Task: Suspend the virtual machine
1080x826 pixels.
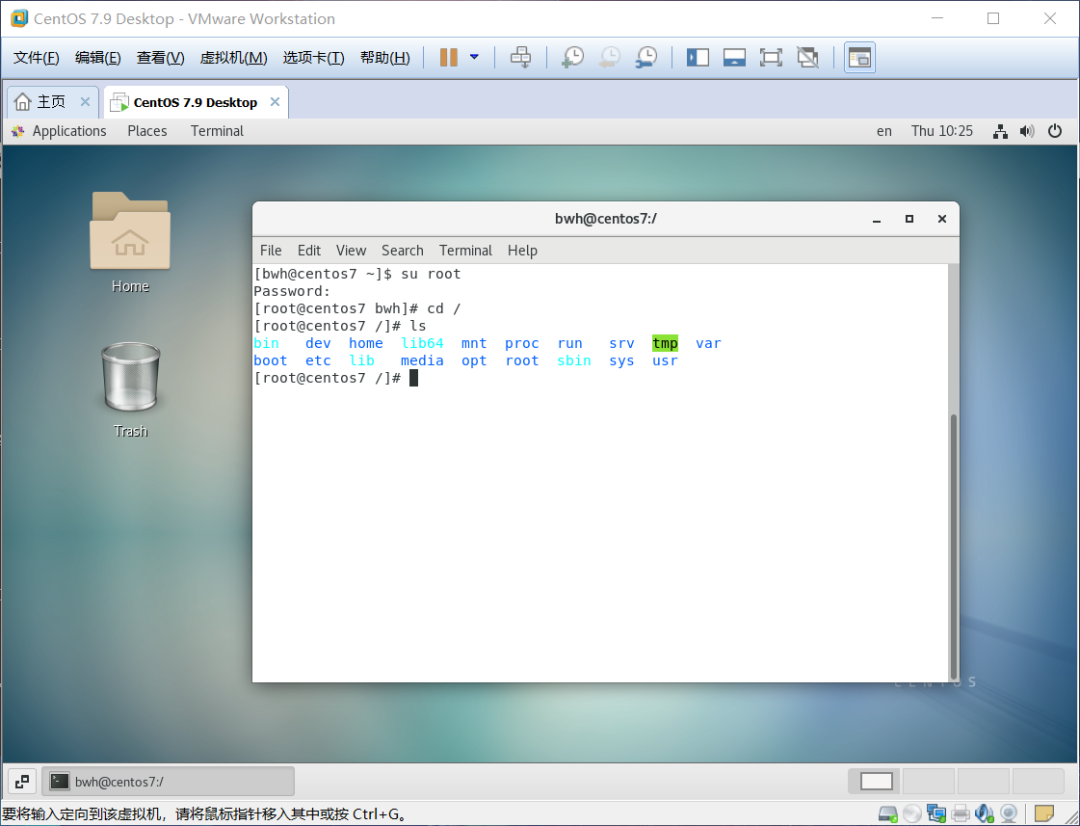Action: coord(448,57)
